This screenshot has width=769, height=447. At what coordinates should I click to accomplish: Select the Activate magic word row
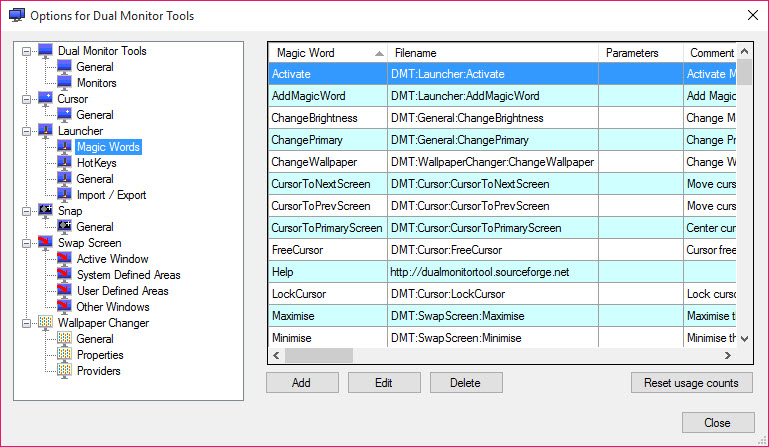pyautogui.click(x=502, y=74)
